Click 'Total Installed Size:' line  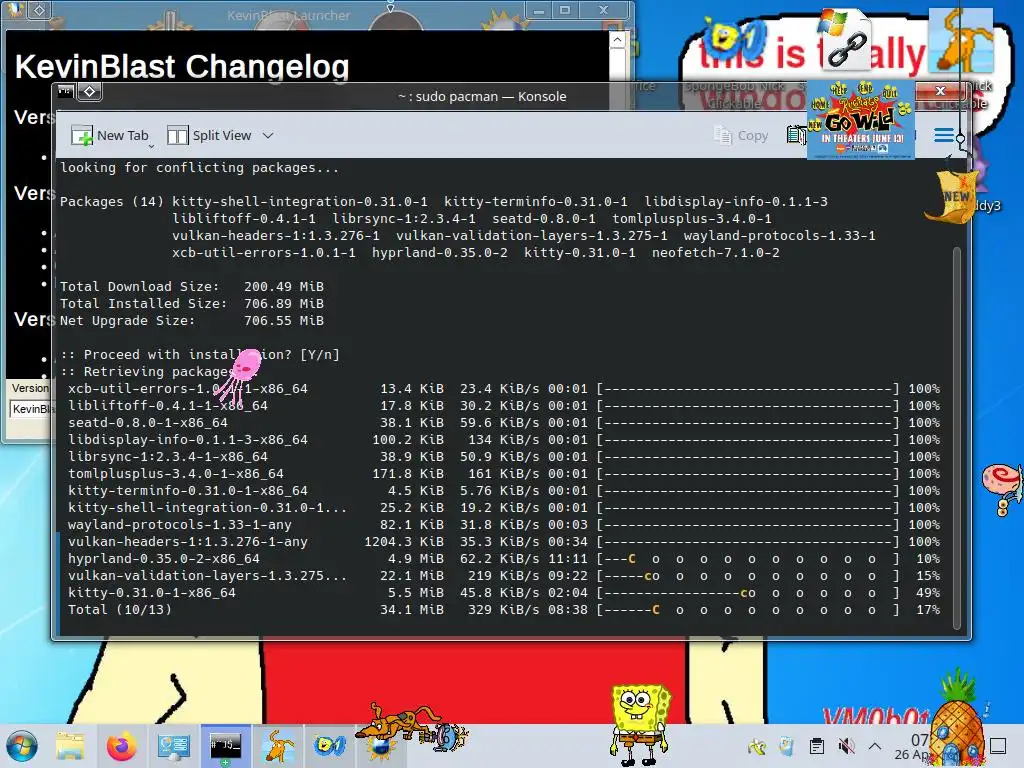coord(192,303)
